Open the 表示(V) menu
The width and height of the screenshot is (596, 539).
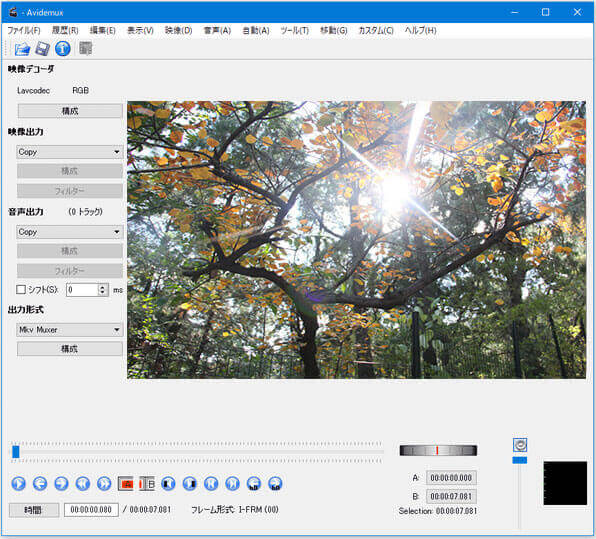click(x=140, y=30)
